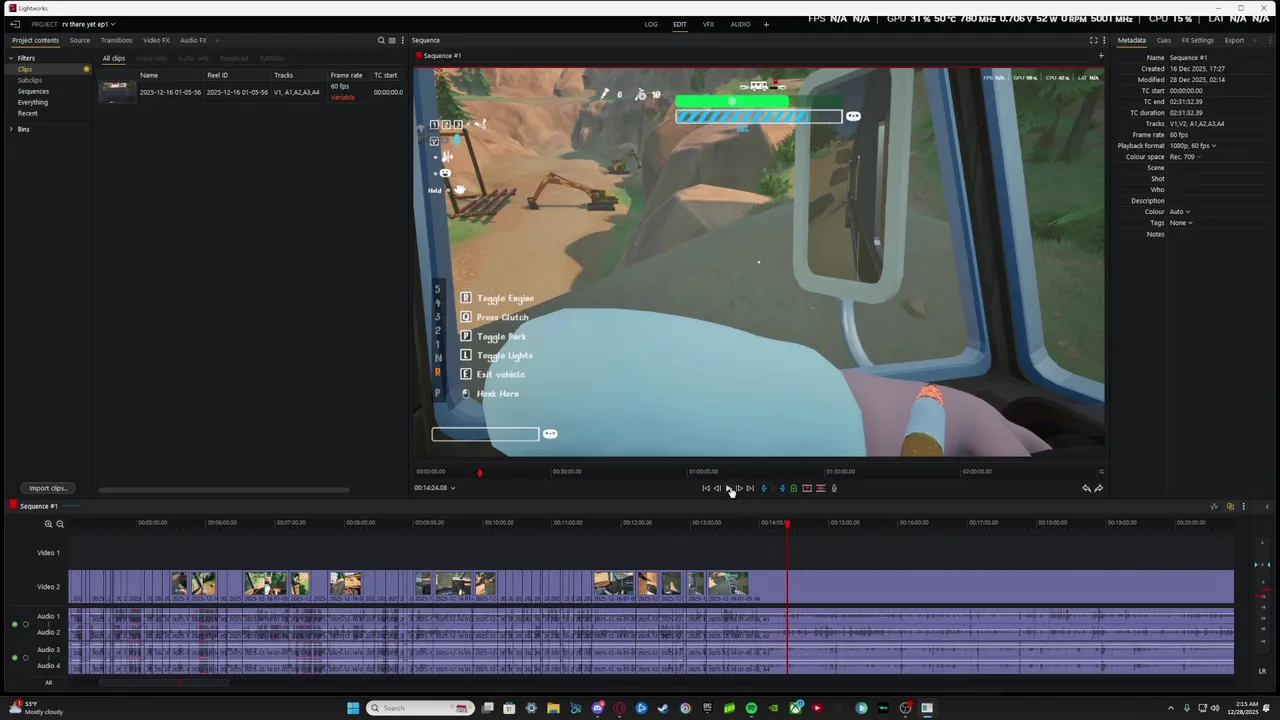Collapse the Filters tree
The image size is (1280, 720).
tap(12, 58)
